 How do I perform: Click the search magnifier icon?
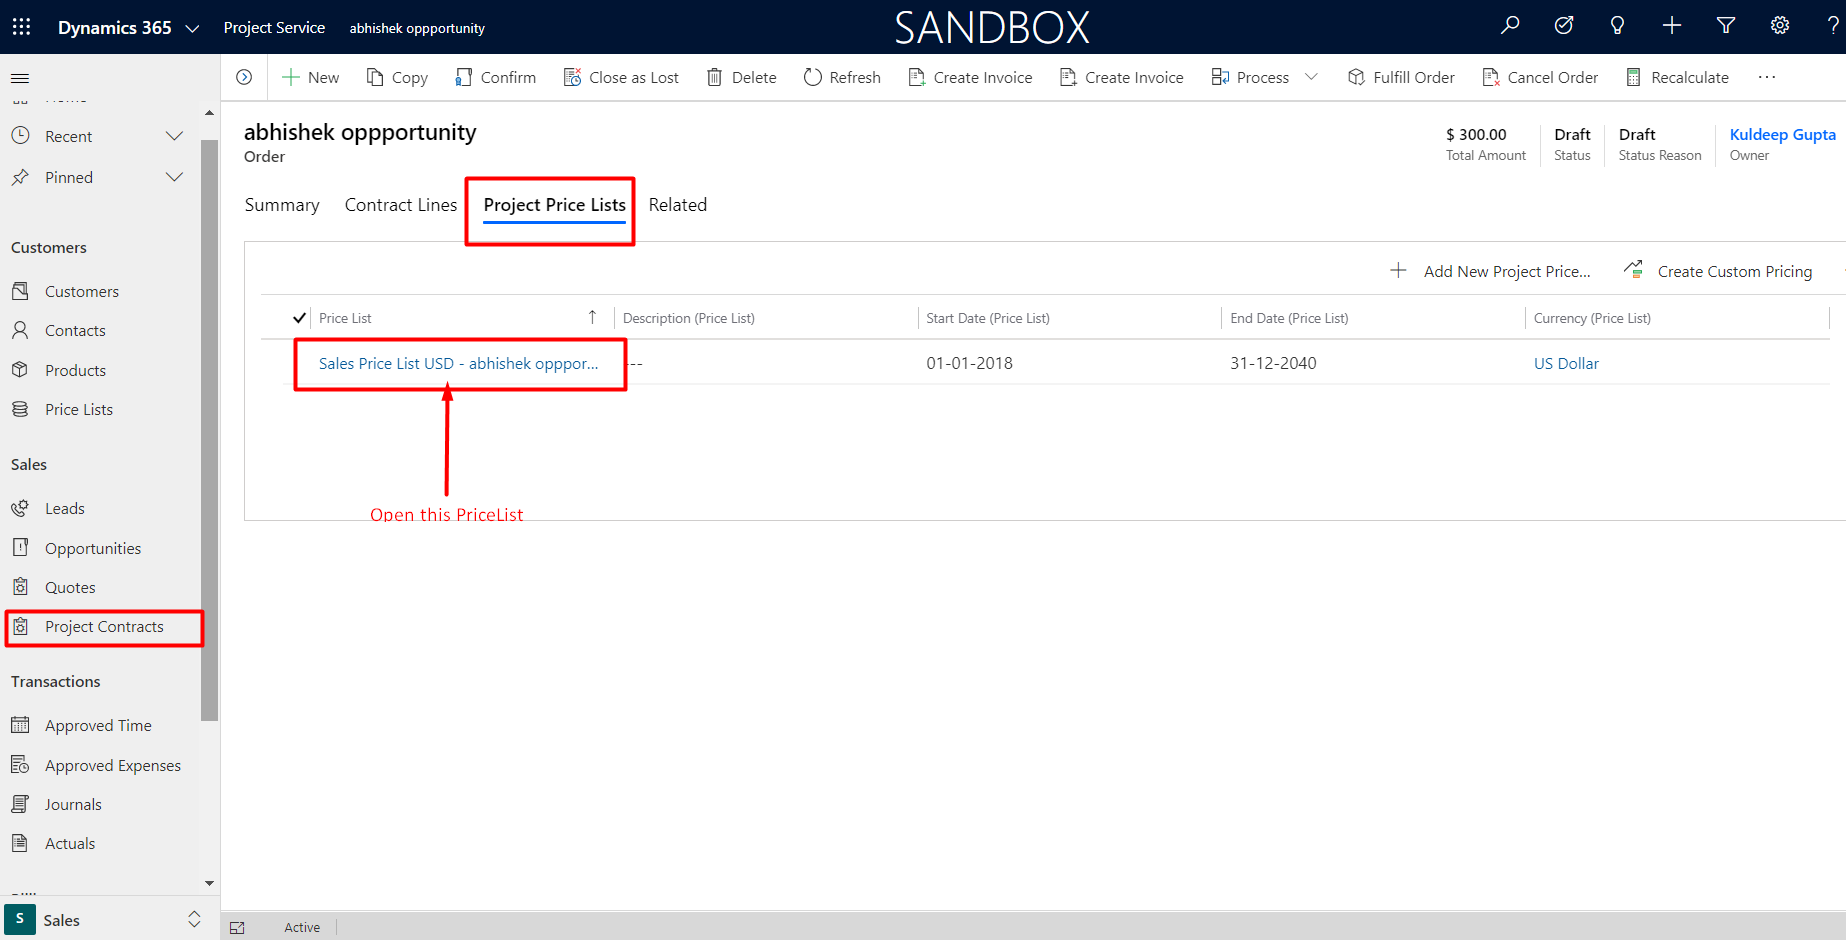tap(1510, 26)
